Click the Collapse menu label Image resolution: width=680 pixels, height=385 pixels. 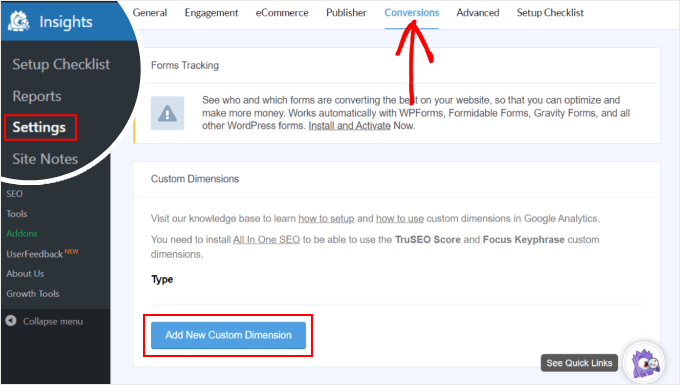(x=53, y=321)
